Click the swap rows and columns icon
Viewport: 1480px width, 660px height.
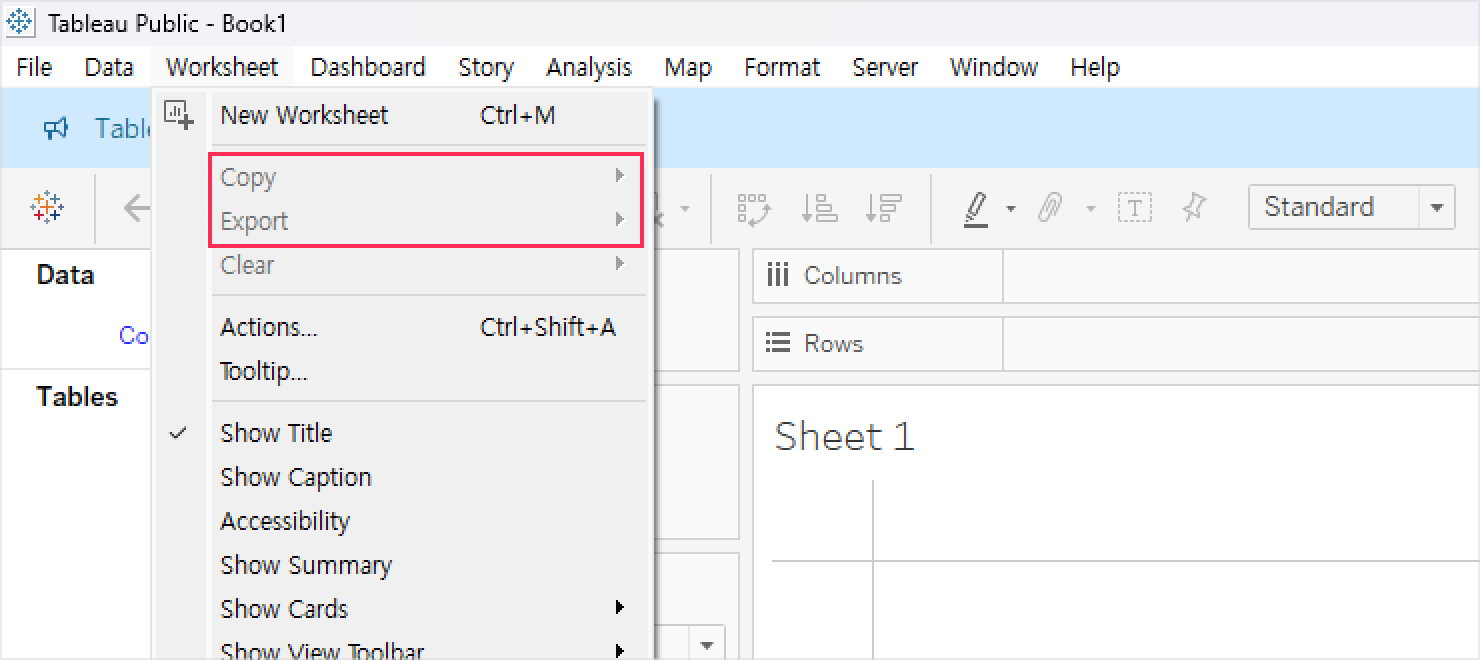(753, 208)
